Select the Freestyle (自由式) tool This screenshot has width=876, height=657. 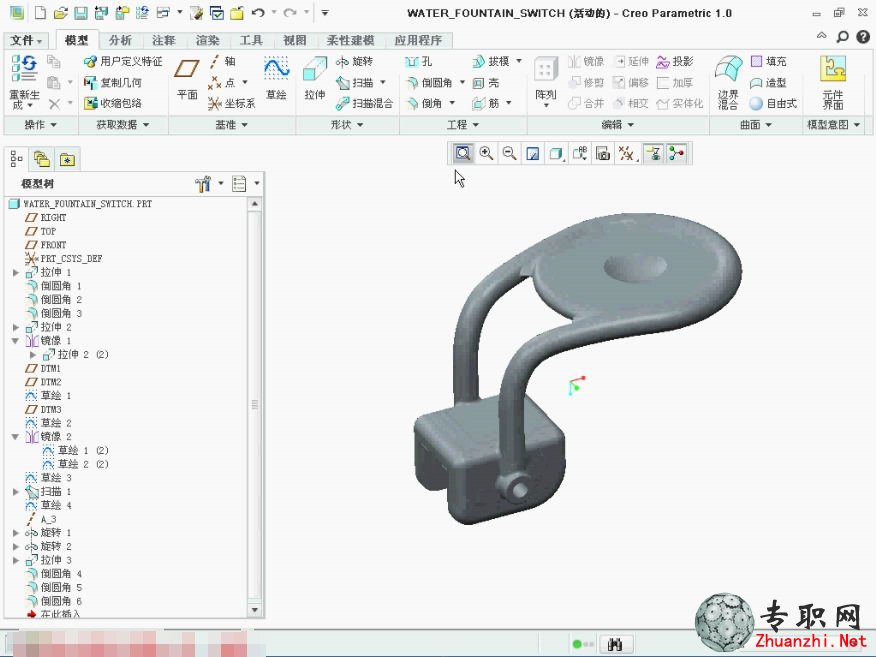773,103
